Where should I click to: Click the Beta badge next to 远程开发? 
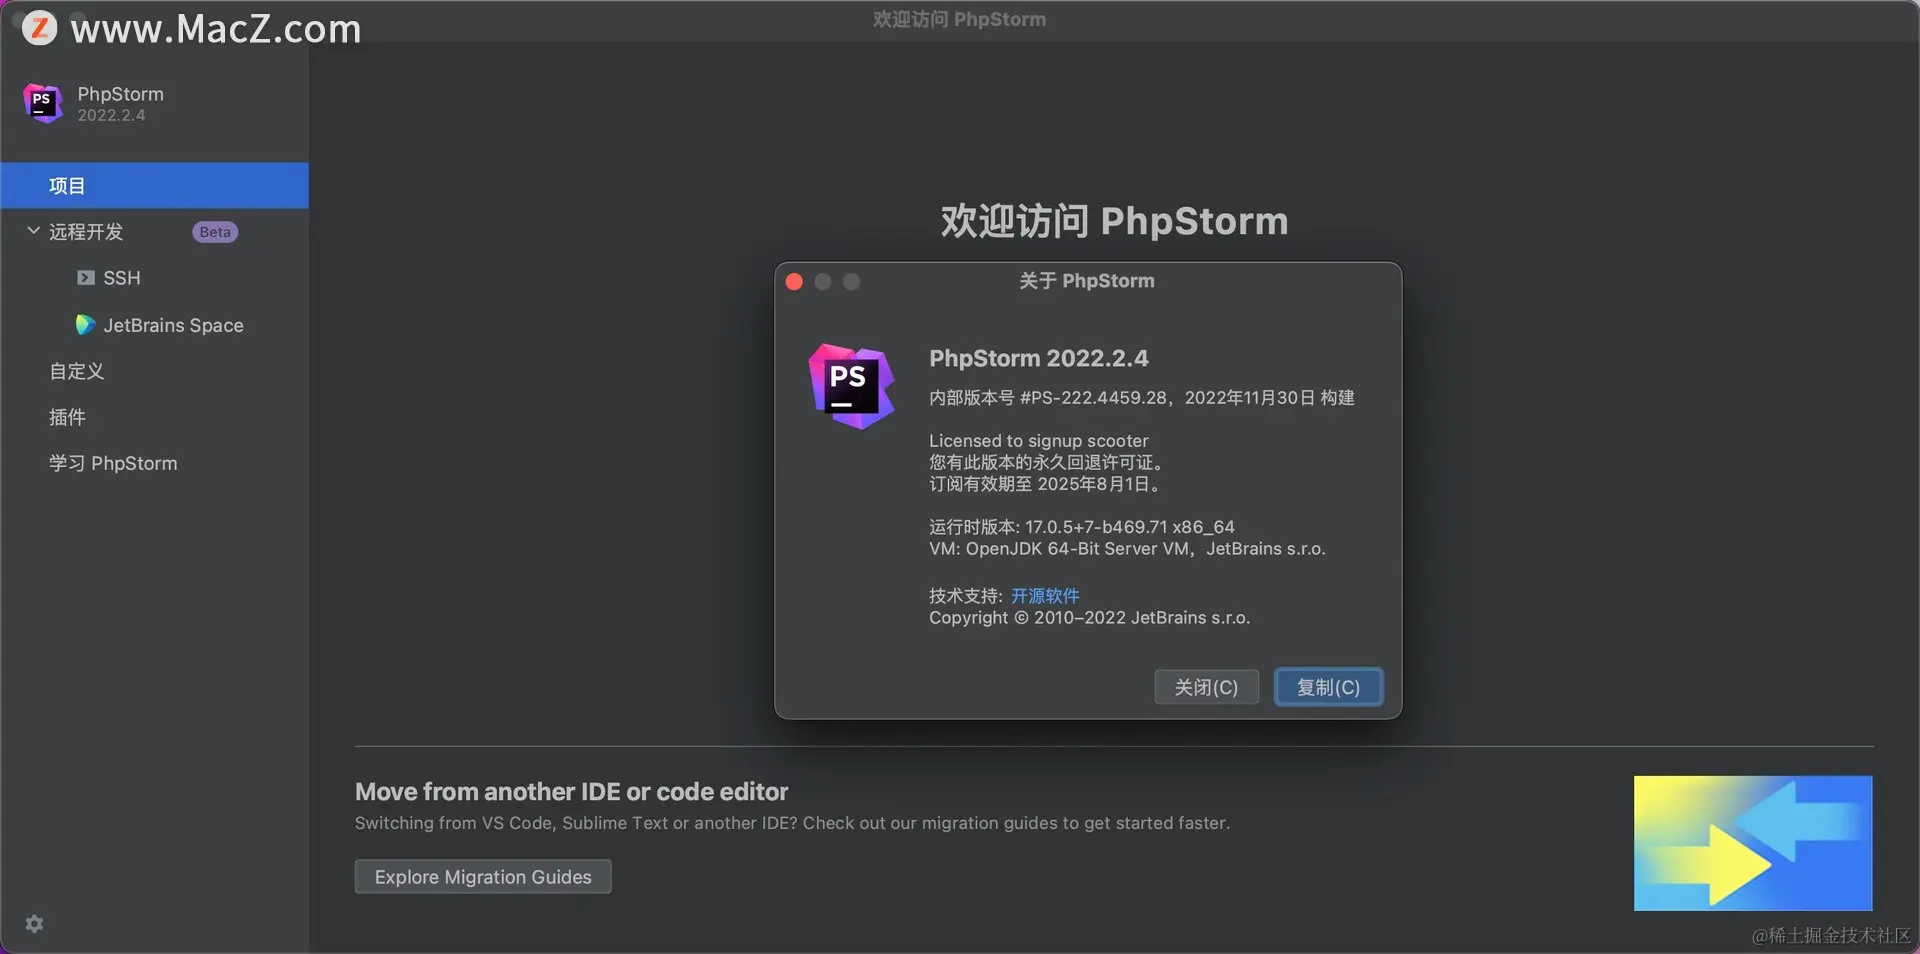click(x=215, y=232)
